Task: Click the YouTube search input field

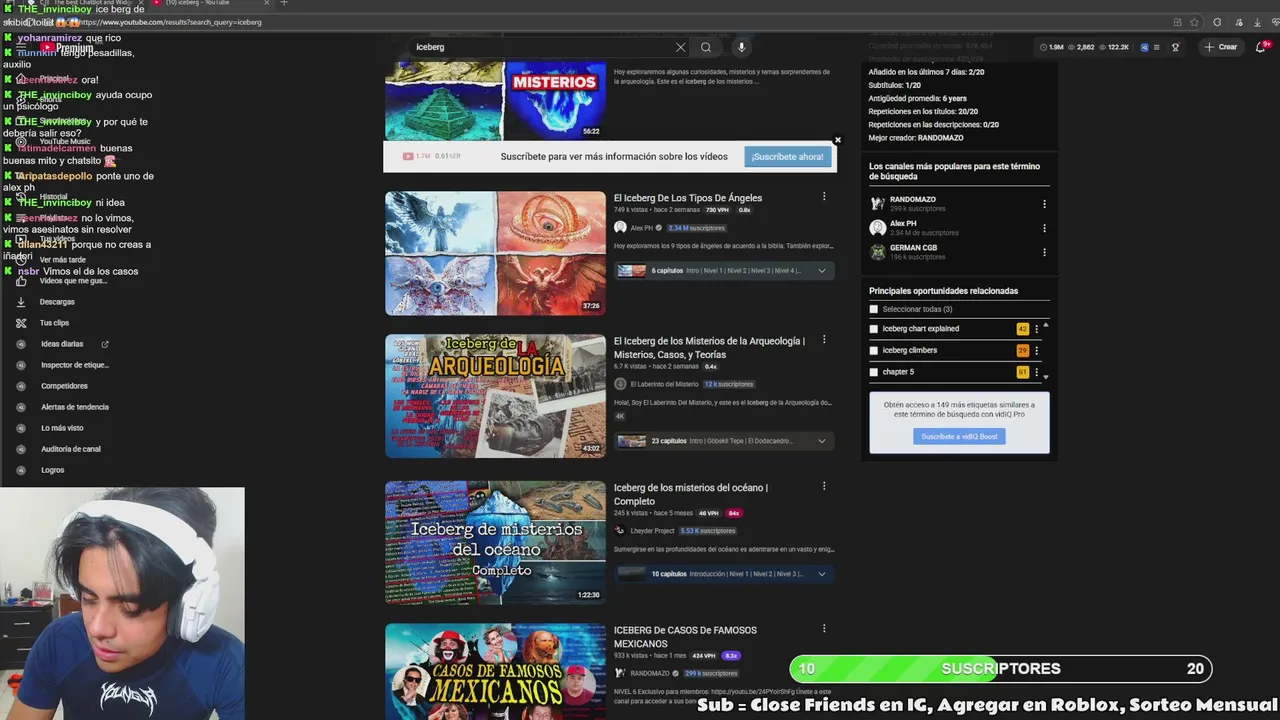Action: pyautogui.click(x=540, y=47)
